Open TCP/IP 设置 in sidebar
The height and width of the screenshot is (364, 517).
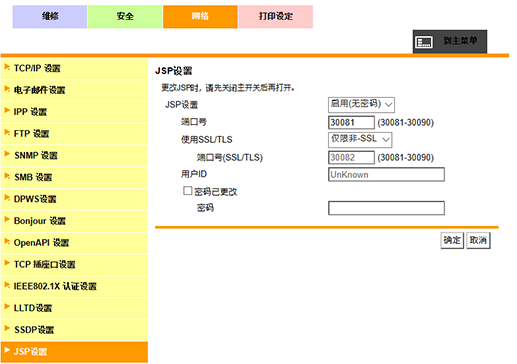pyautogui.click(x=74, y=69)
